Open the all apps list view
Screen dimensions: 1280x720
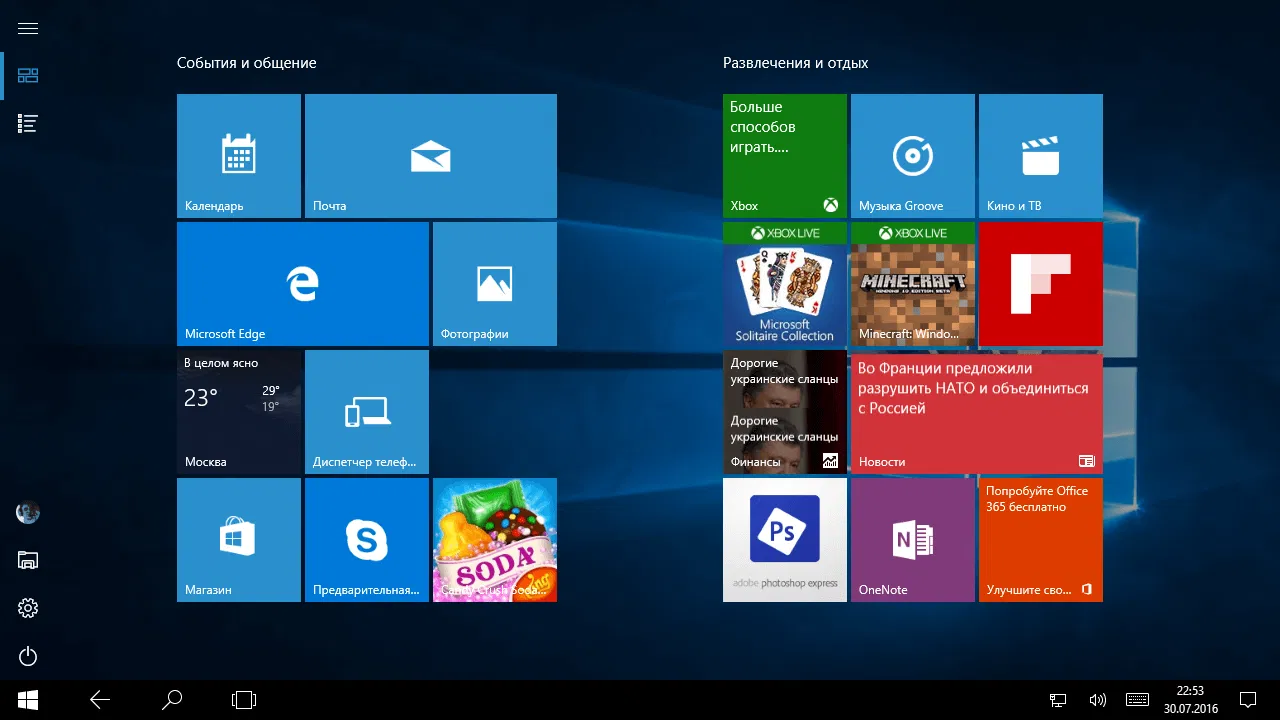tap(27, 123)
